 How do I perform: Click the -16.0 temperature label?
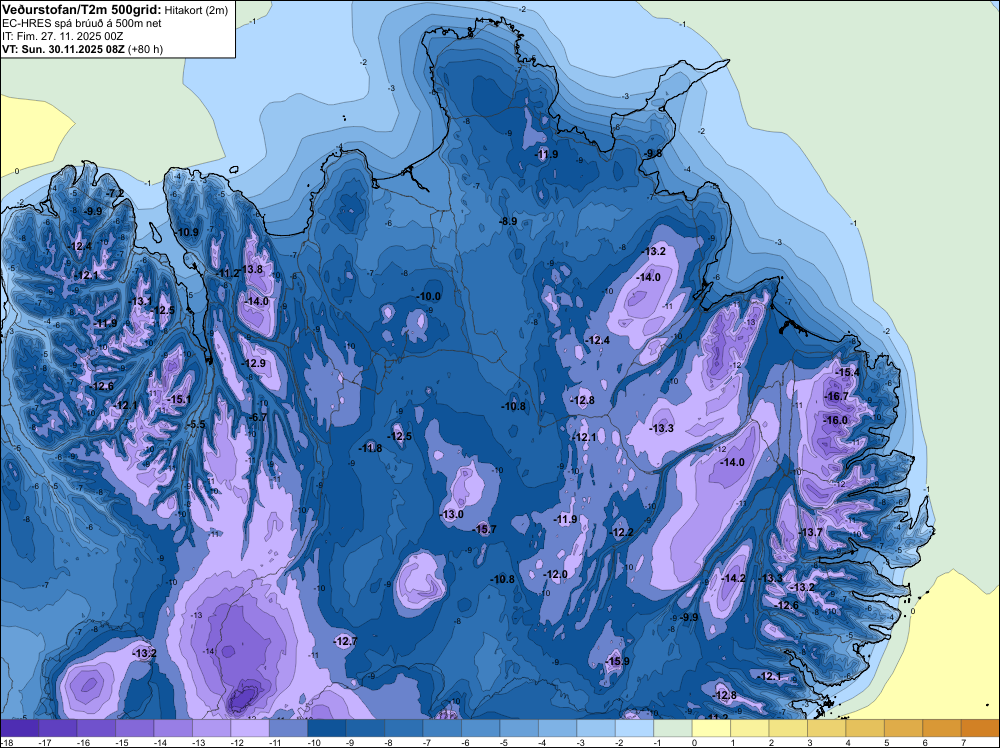pyautogui.click(x=835, y=420)
